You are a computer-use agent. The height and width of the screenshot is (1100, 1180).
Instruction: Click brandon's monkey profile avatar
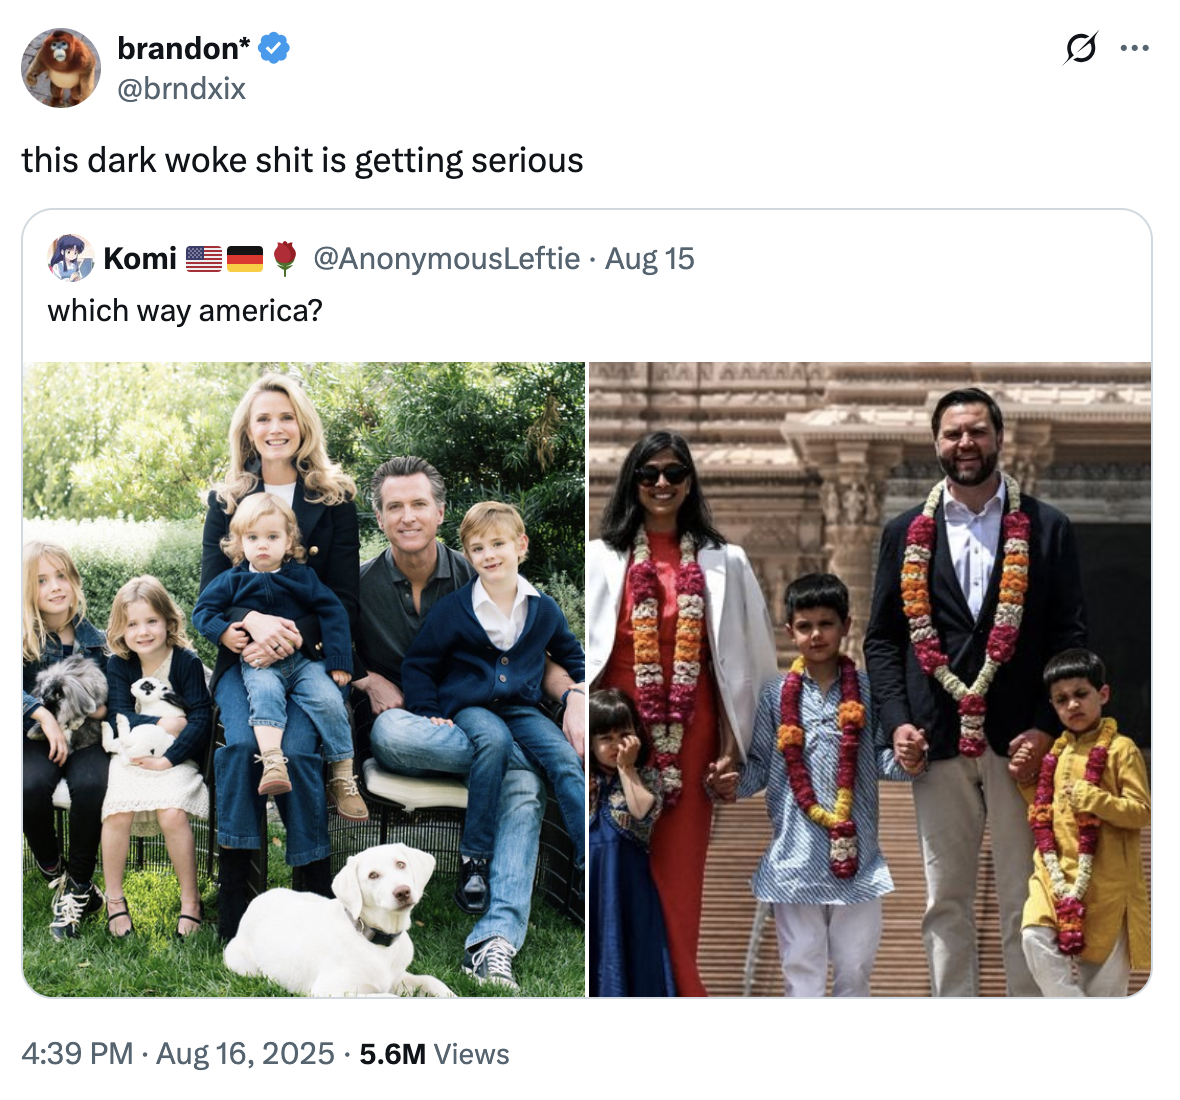tap(61, 68)
